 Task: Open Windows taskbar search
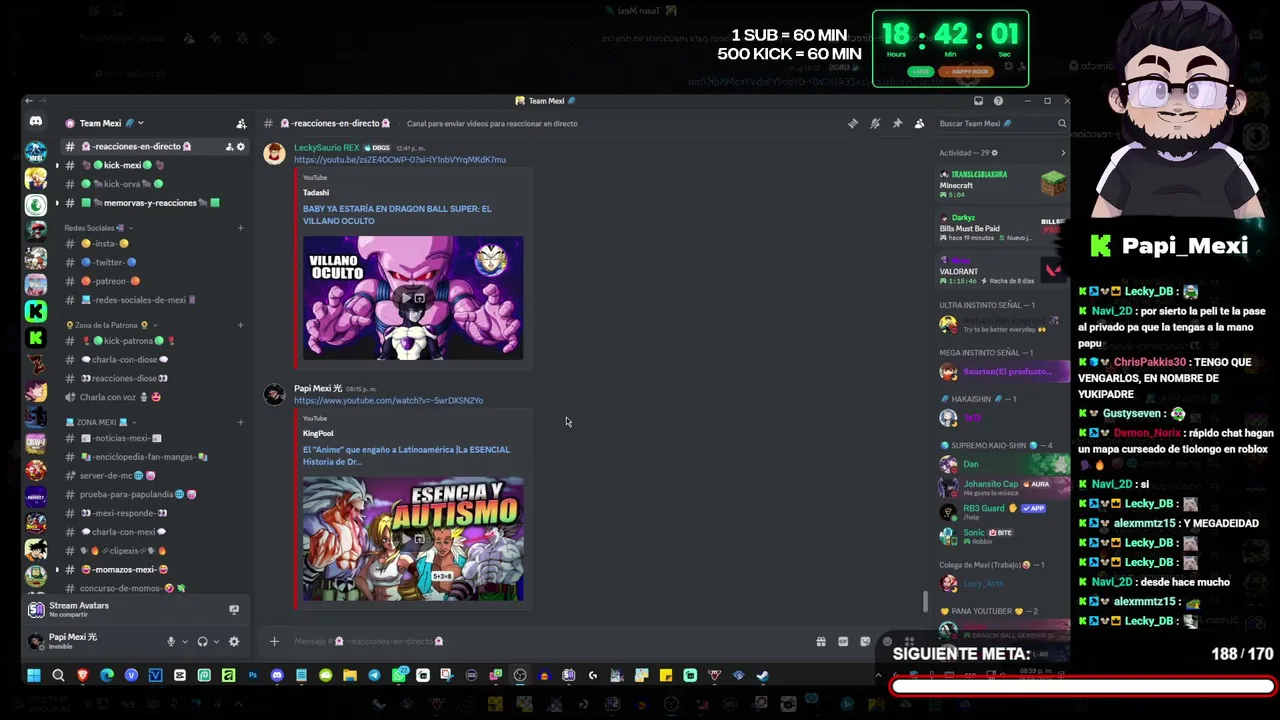point(58,675)
